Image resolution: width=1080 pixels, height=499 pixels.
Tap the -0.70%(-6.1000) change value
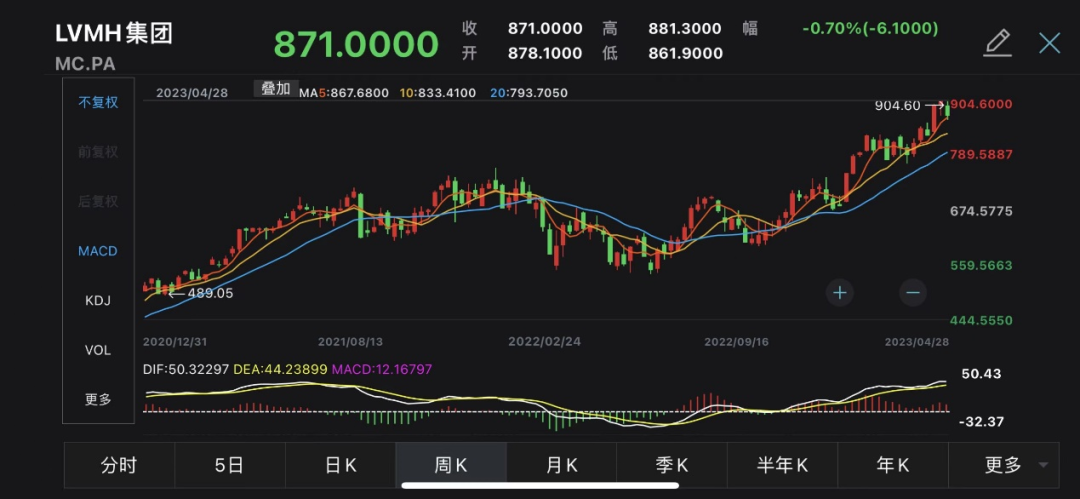tap(870, 28)
